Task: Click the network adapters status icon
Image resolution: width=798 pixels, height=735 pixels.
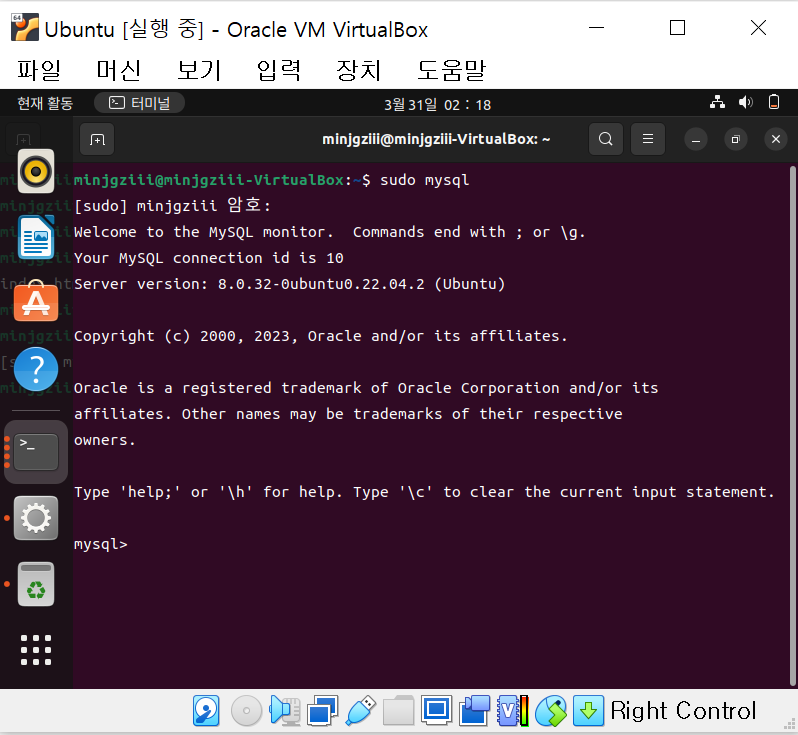Action: (x=323, y=711)
